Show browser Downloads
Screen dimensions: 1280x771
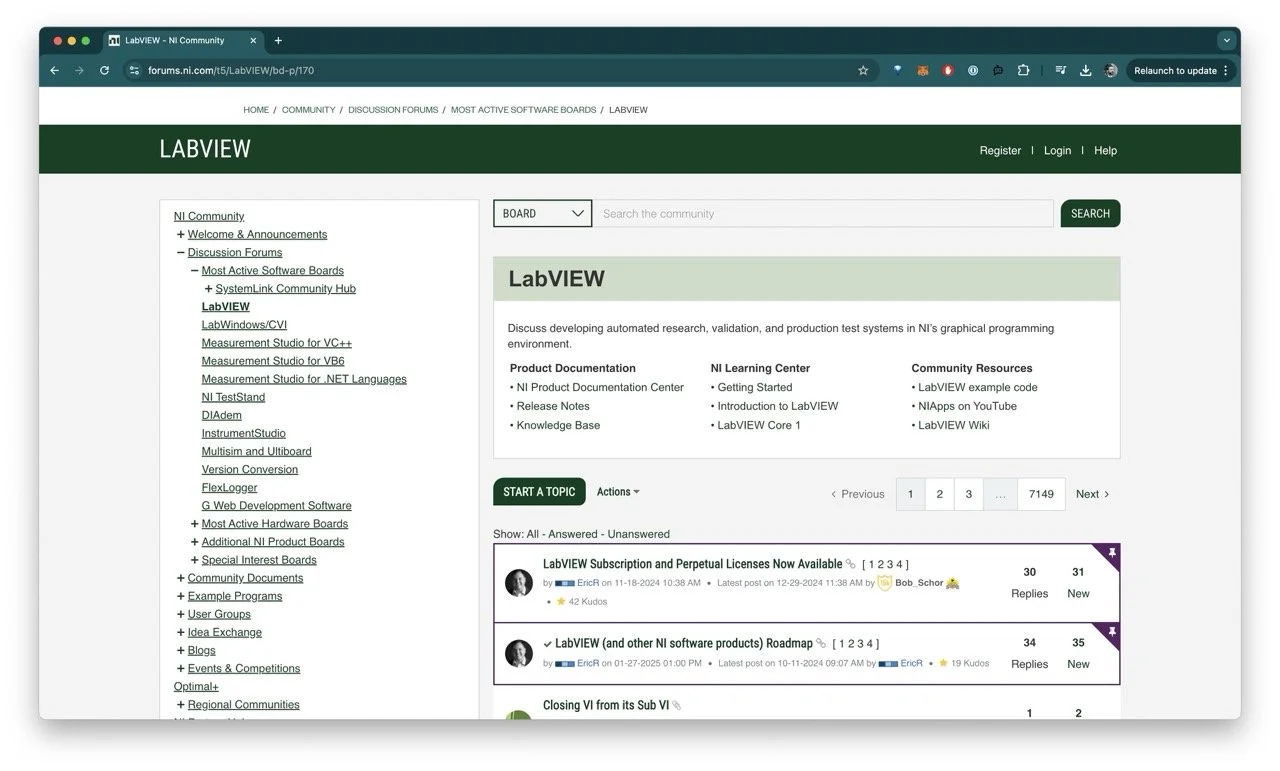pos(1085,71)
